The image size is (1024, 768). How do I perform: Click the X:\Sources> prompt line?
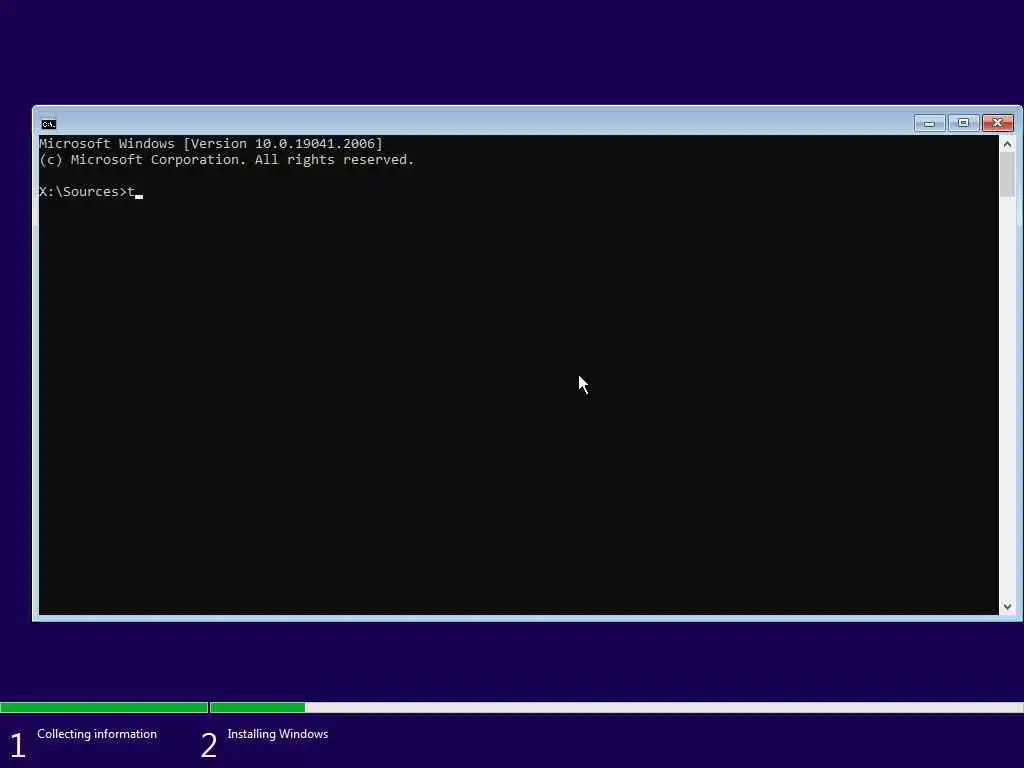[x=91, y=192]
